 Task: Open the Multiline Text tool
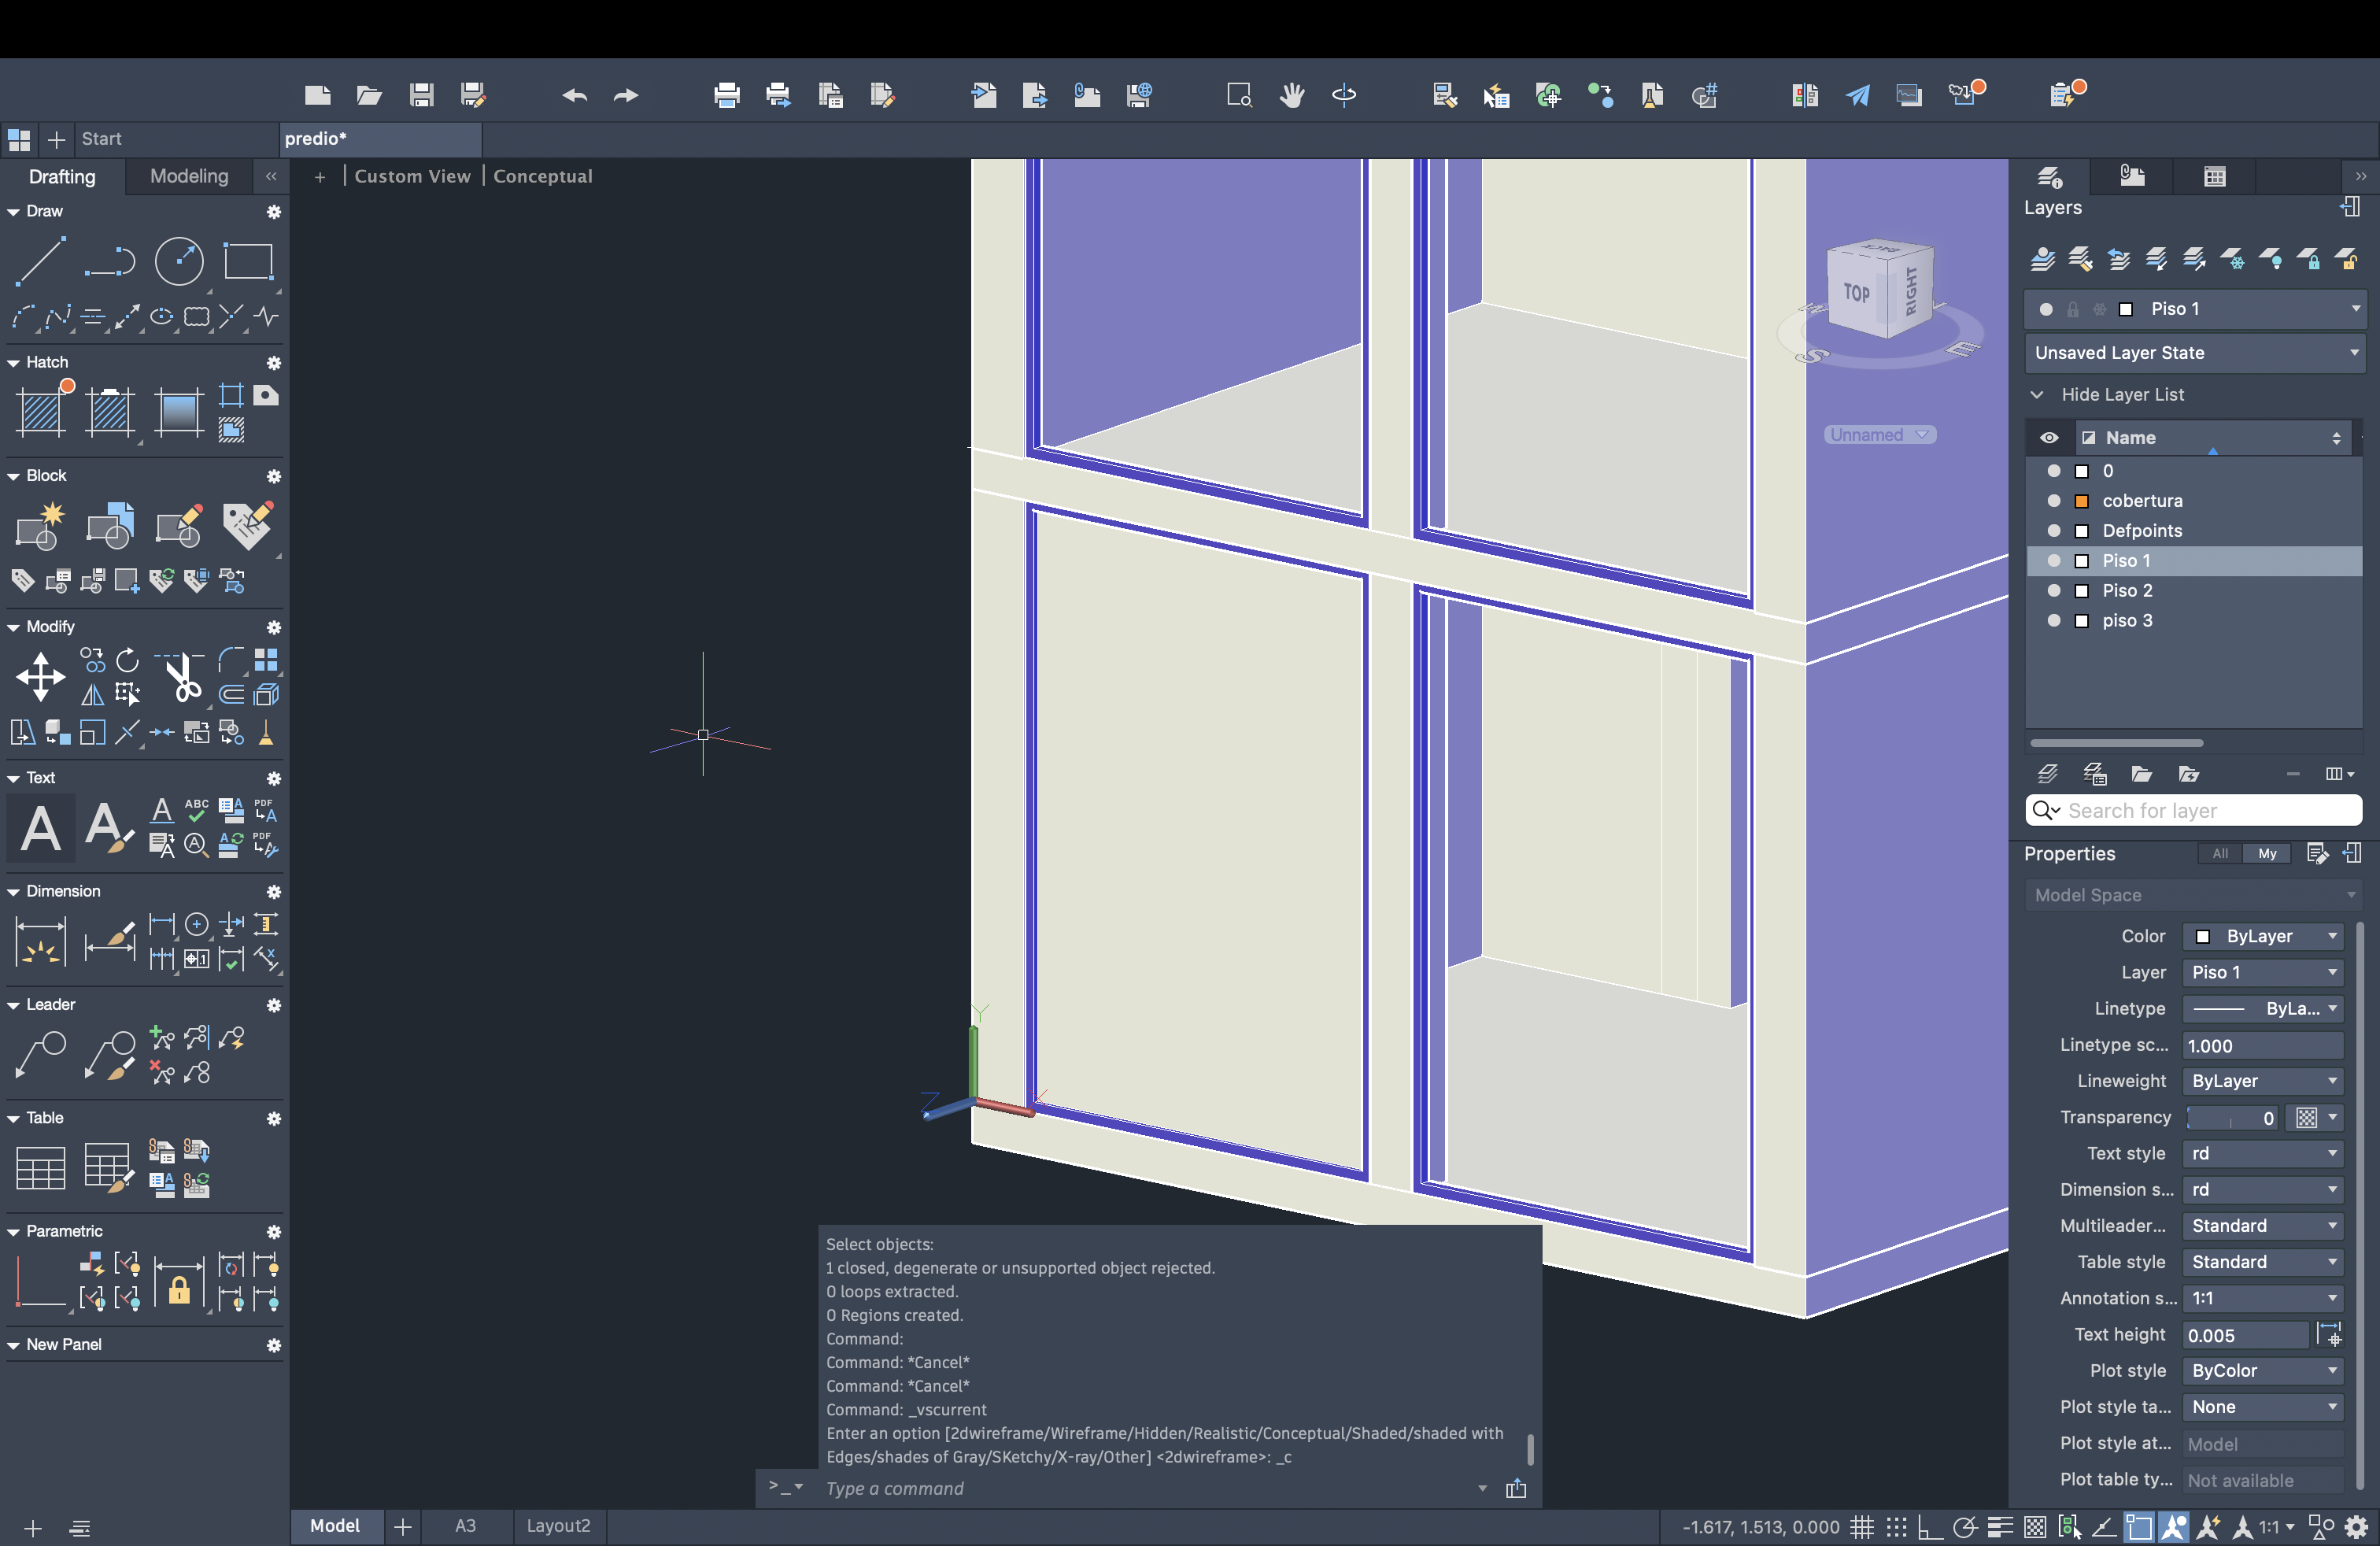pyautogui.click(x=40, y=829)
